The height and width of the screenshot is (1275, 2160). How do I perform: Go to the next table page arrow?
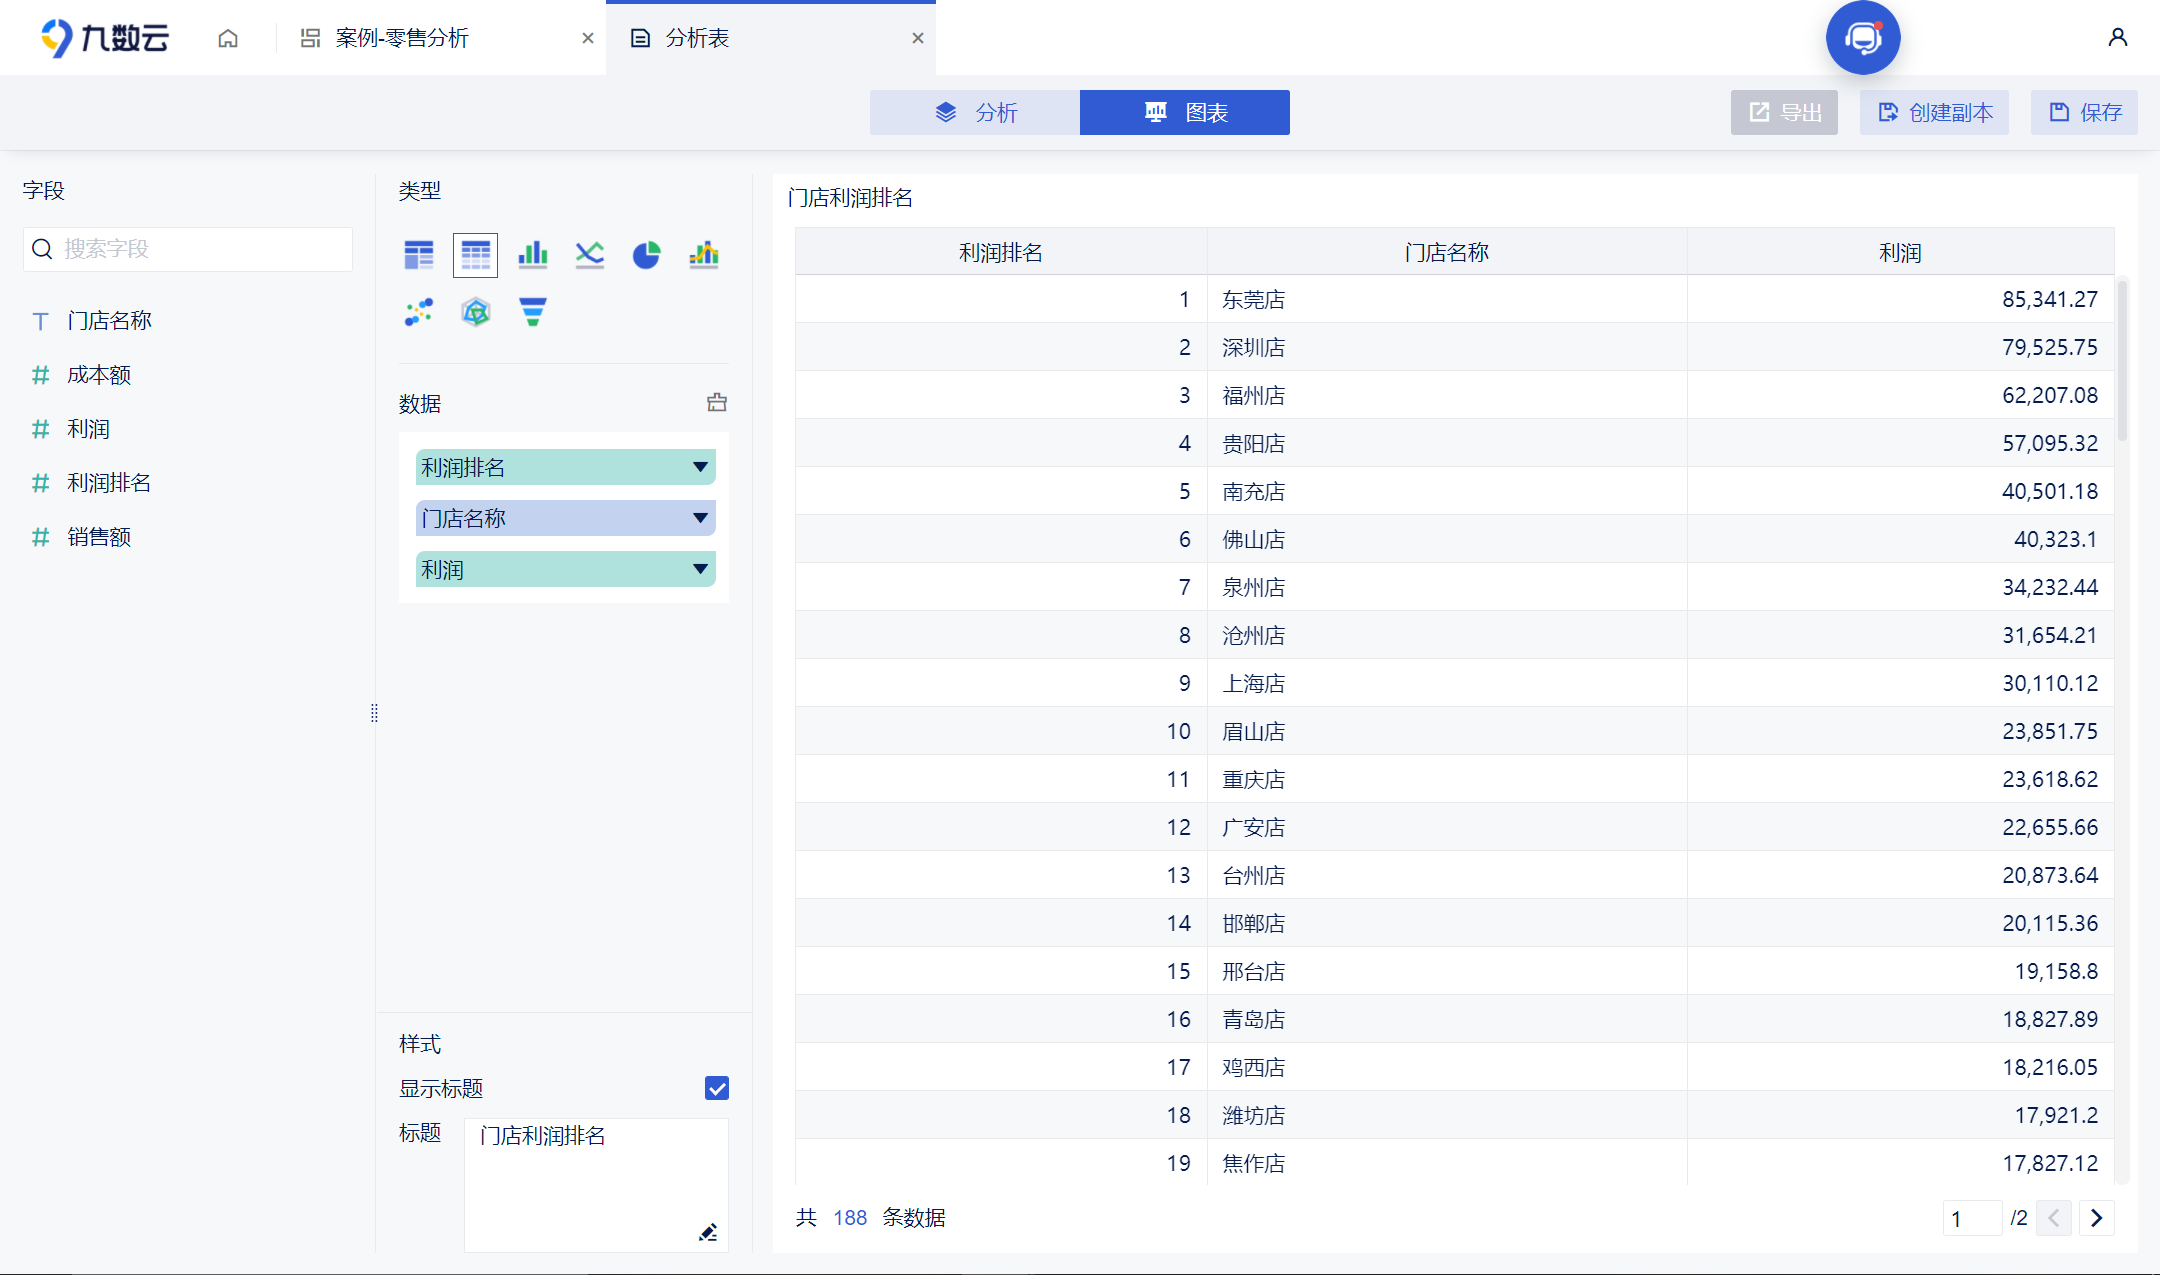pyautogui.click(x=2097, y=1218)
